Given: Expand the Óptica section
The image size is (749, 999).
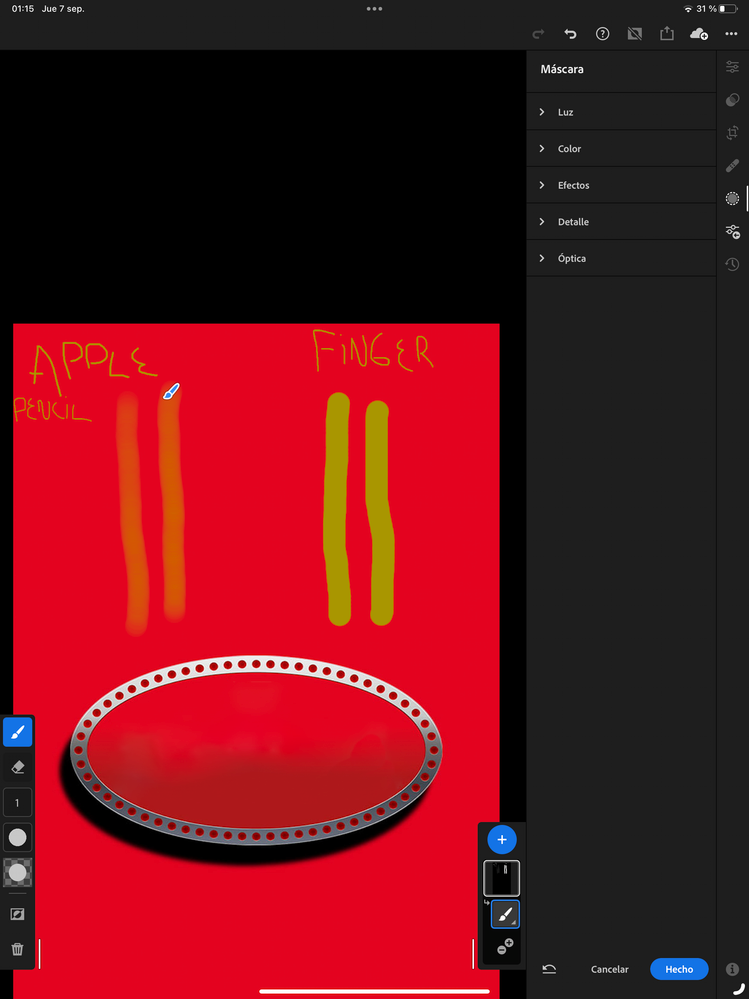Looking at the screenshot, I should [x=621, y=258].
